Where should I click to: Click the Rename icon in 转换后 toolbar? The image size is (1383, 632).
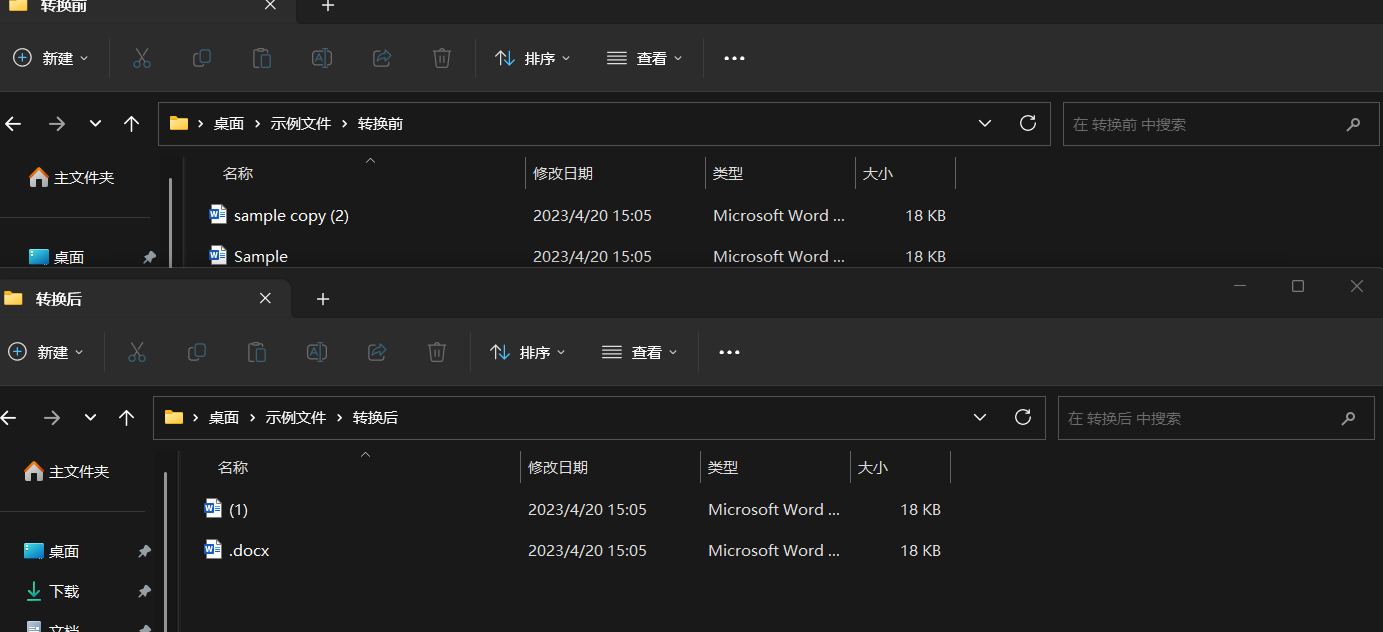pyautogui.click(x=316, y=351)
